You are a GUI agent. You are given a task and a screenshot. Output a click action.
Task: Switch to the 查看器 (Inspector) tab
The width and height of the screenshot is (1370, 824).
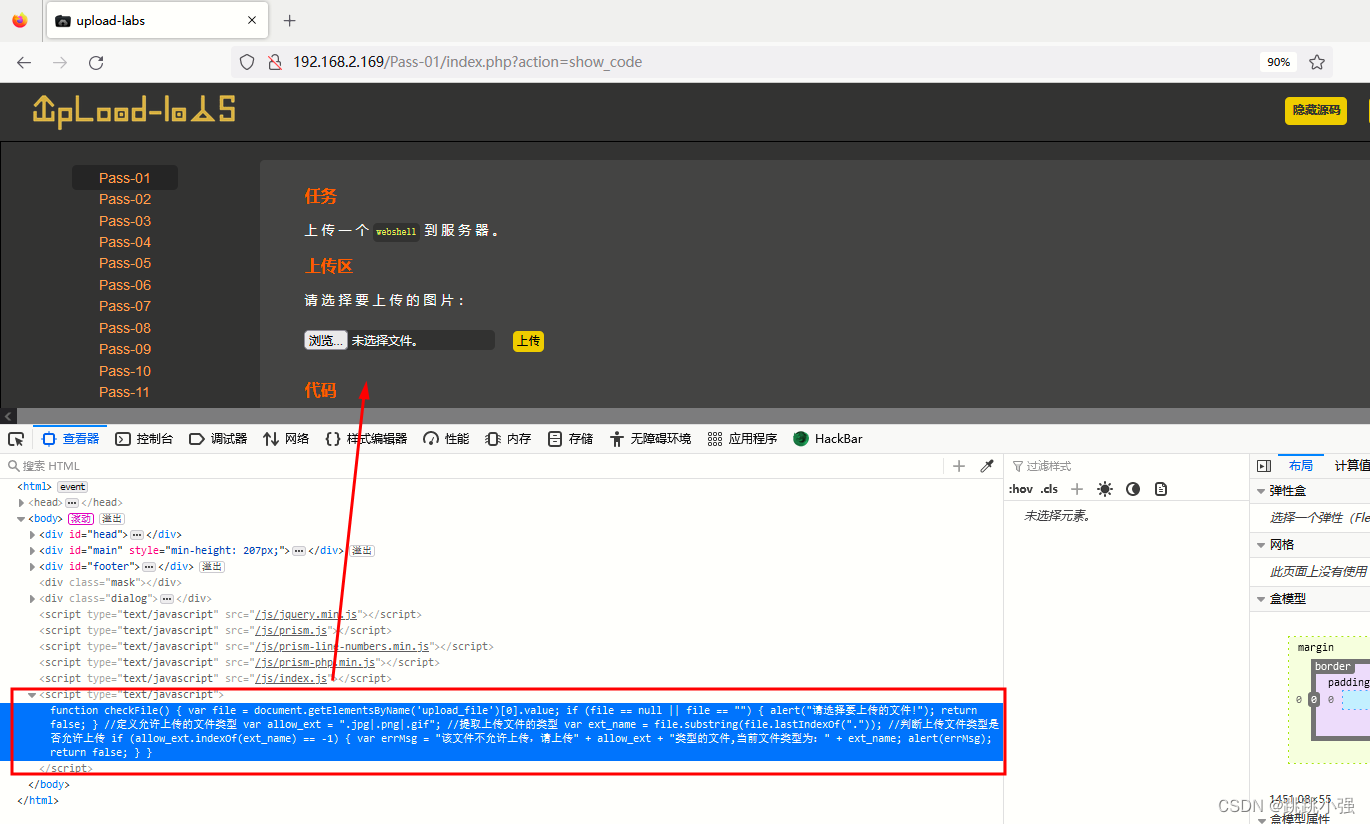(x=70, y=439)
